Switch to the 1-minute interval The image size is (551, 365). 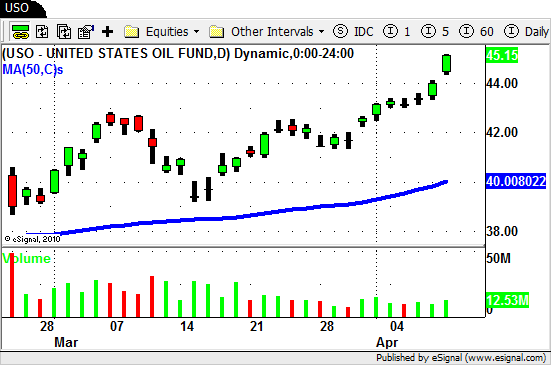[397, 32]
